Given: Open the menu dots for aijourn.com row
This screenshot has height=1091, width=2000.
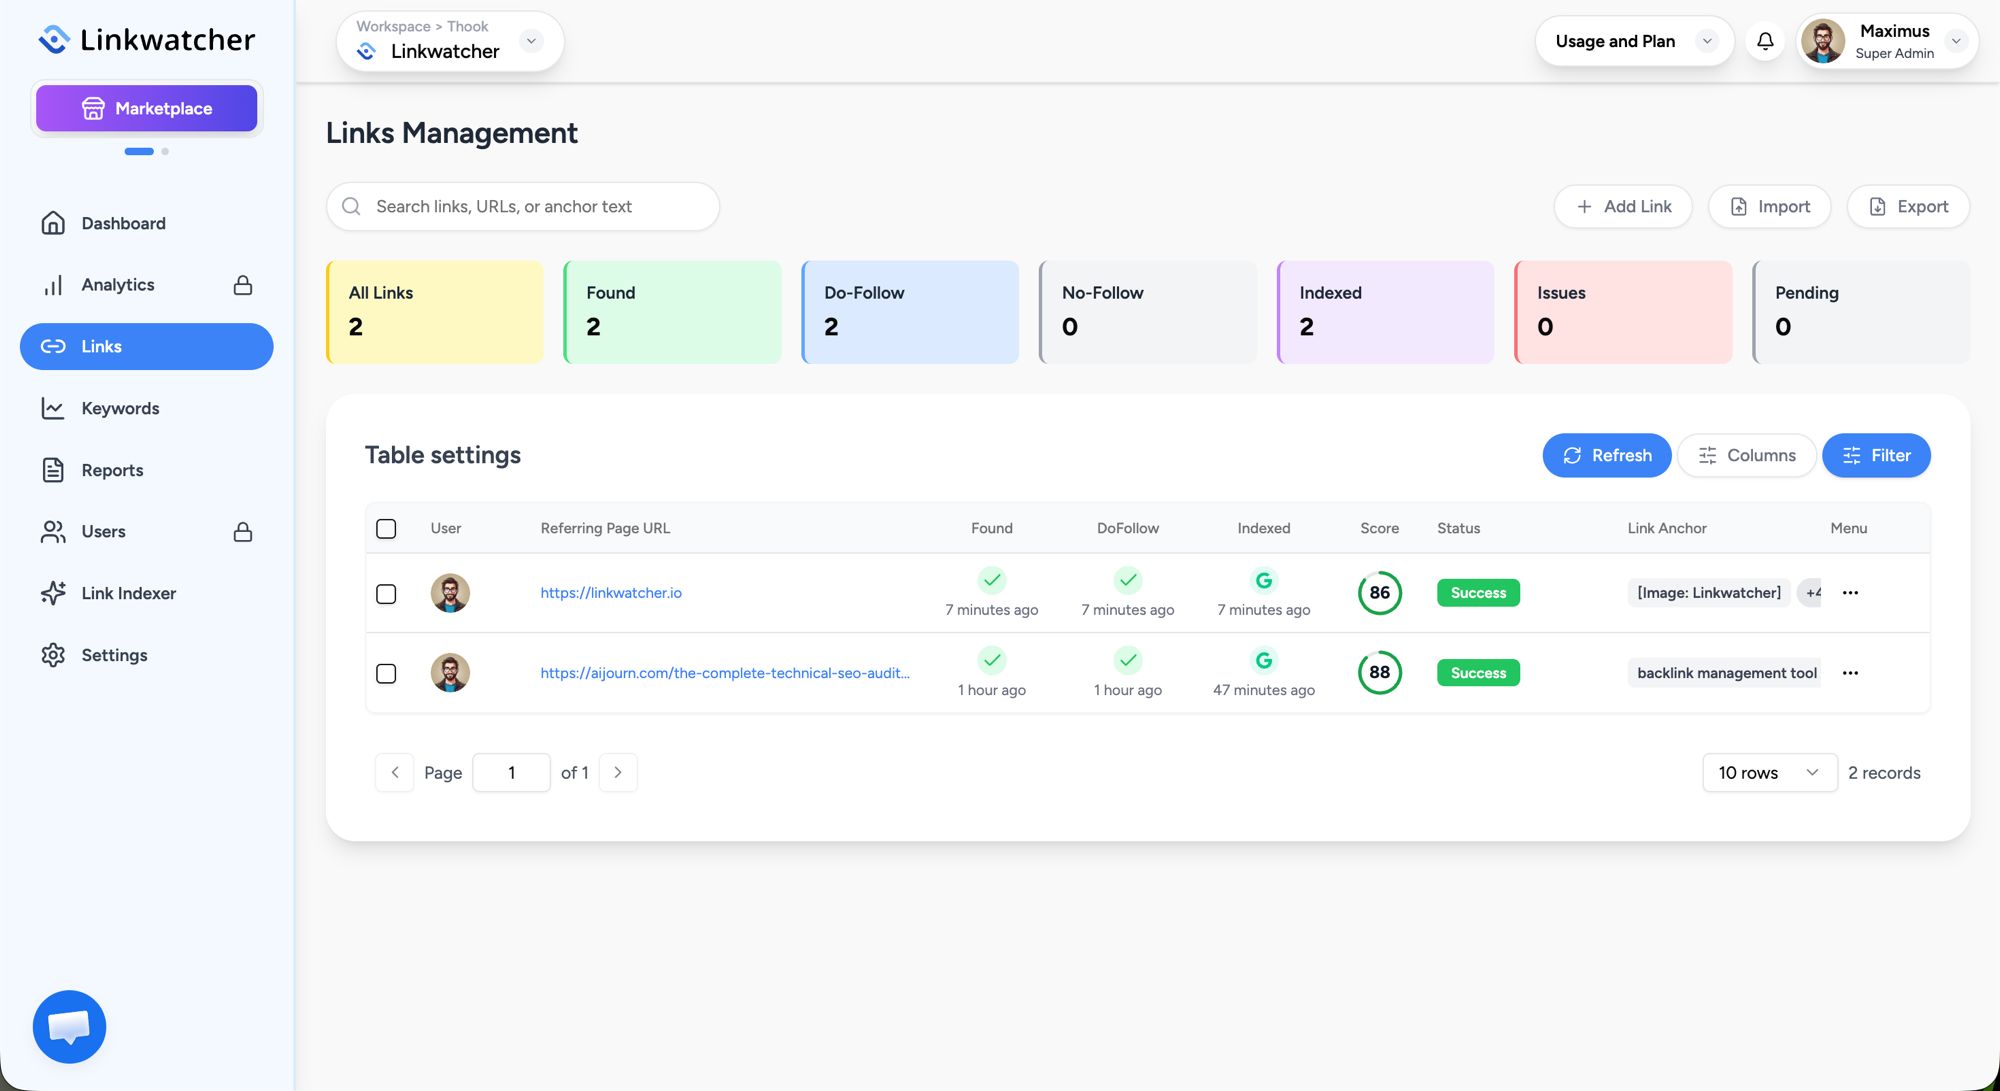Looking at the screenshot, I should pos(1850,673).
